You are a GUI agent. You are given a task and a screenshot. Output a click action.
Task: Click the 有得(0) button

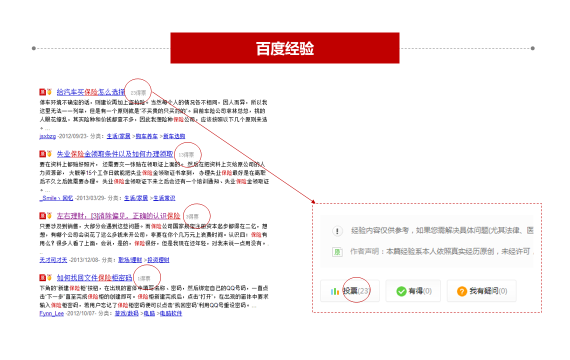click(x=413, y=291)
